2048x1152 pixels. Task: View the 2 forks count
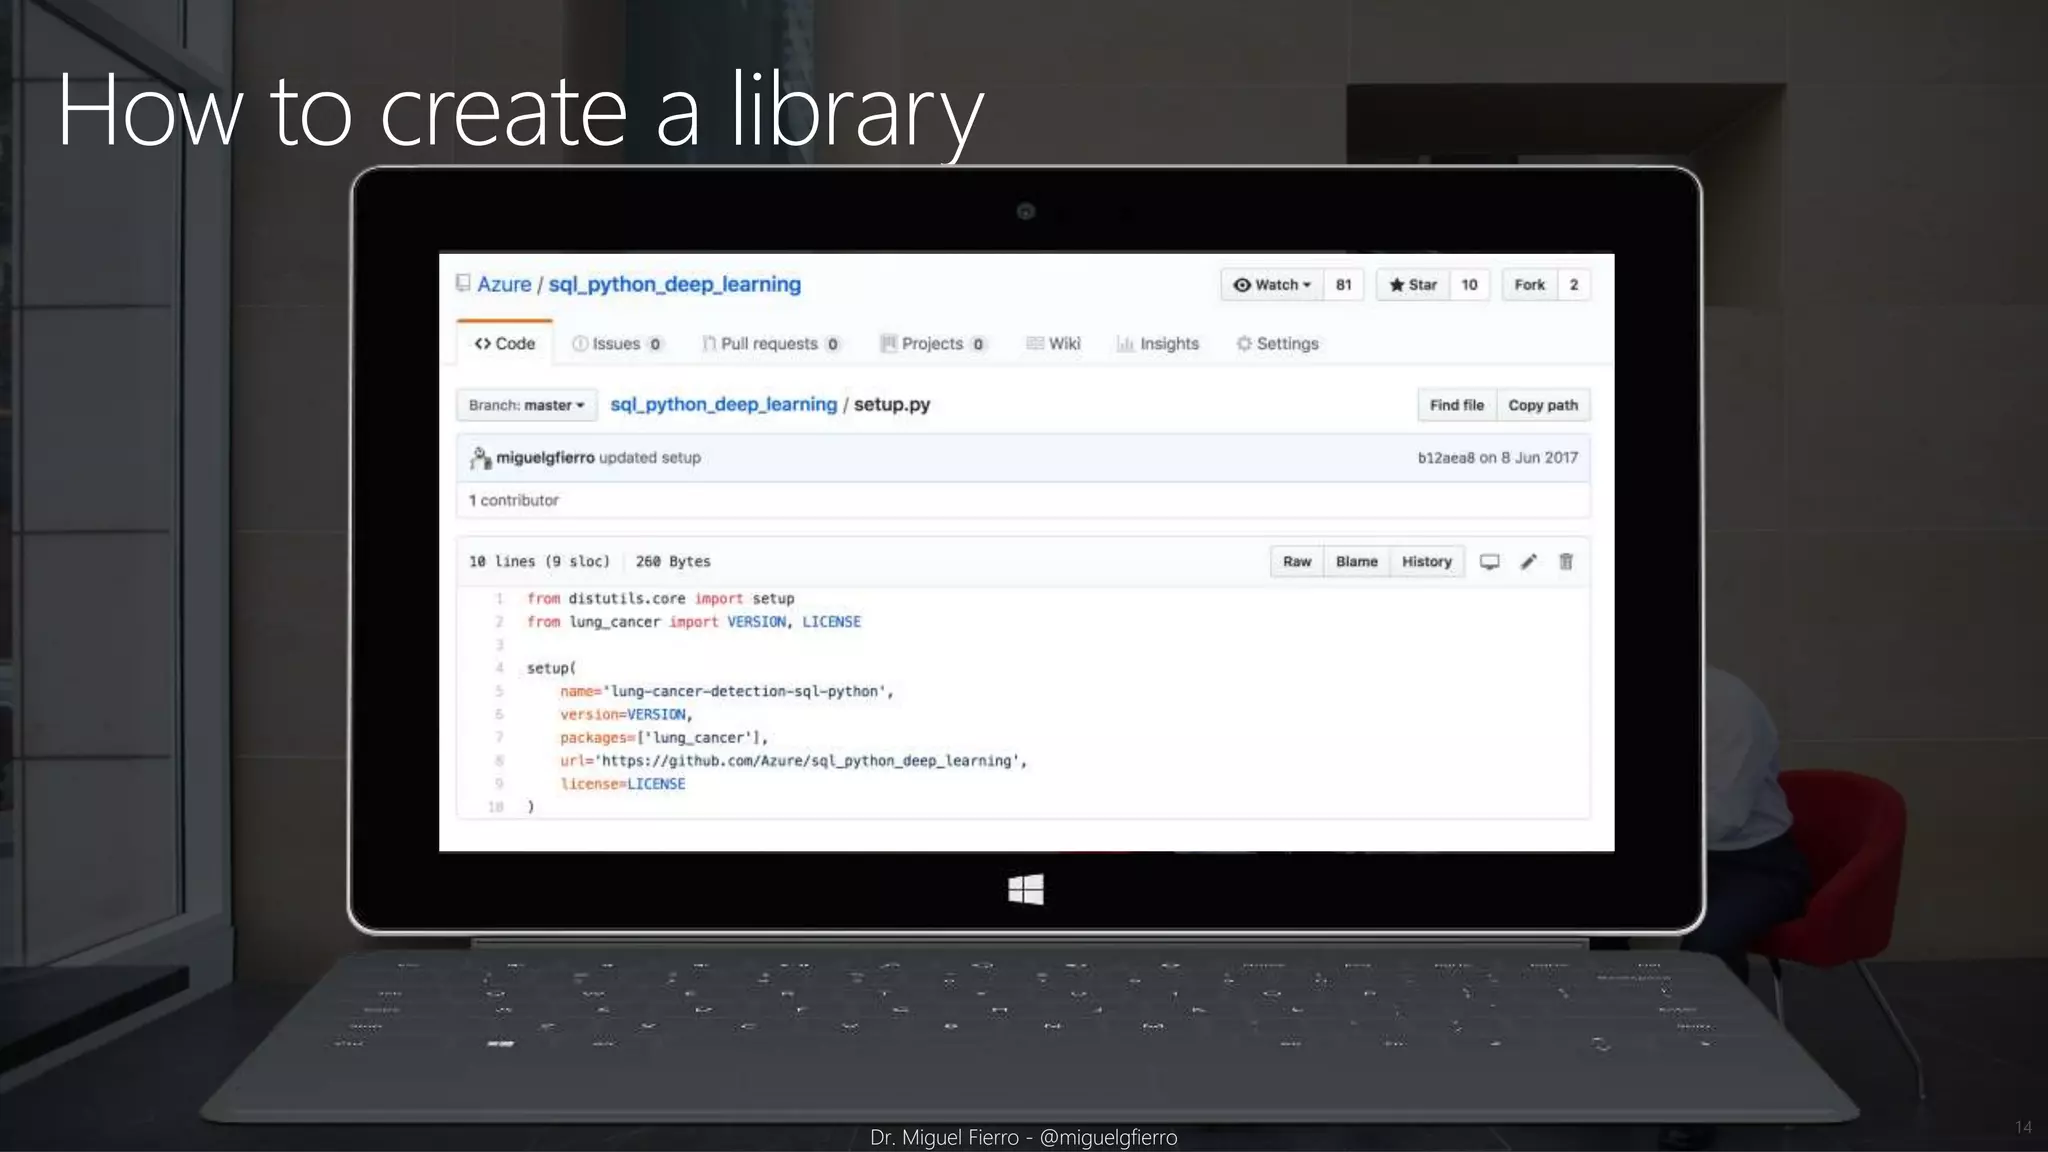click(x=1574, y=285)
